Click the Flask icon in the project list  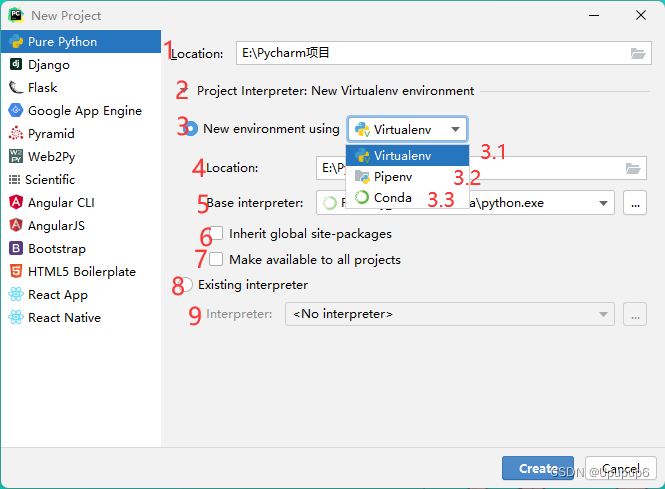[x=16, y=87]
